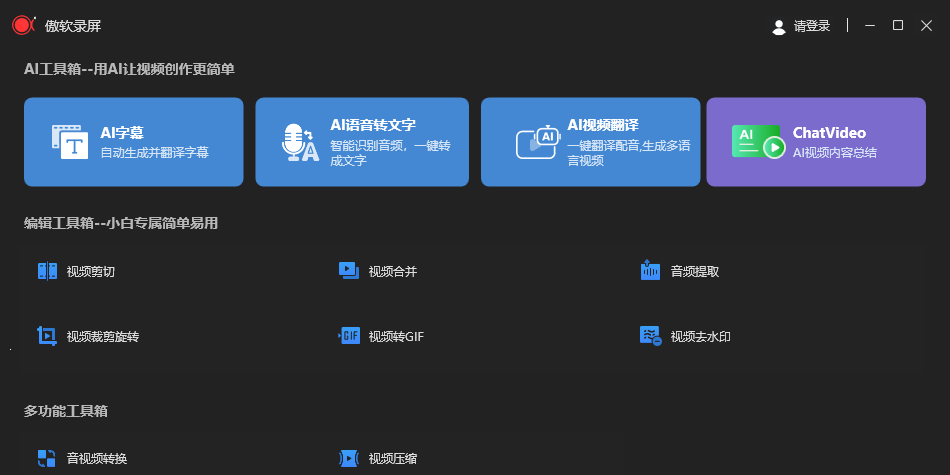Click the green ChatVideo play icon
Image resolution: width=950 pixels, height=475 pixels.
(x=759, y=142)
